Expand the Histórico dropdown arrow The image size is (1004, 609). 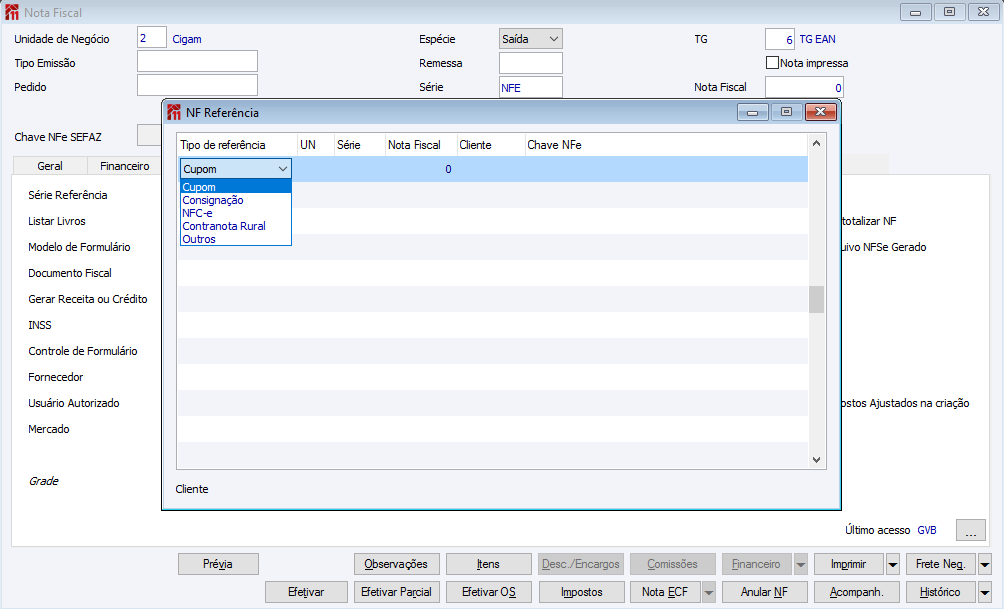click(985, 592)
